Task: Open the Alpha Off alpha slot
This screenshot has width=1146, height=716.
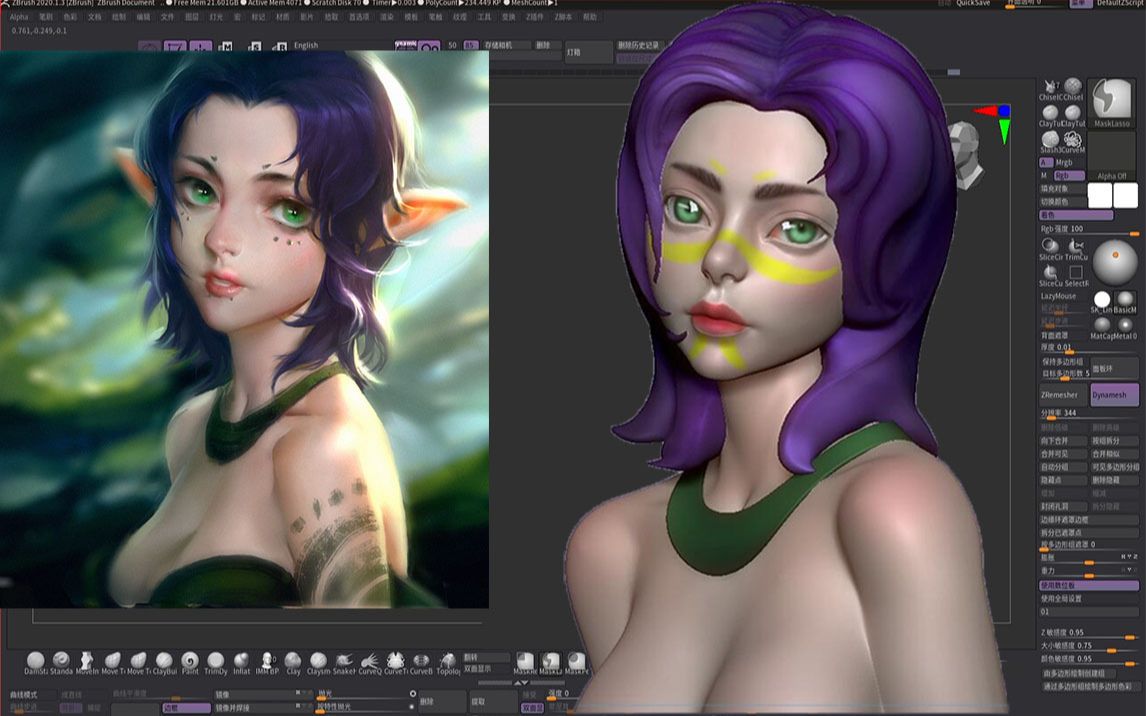Action: point(1112,156)
